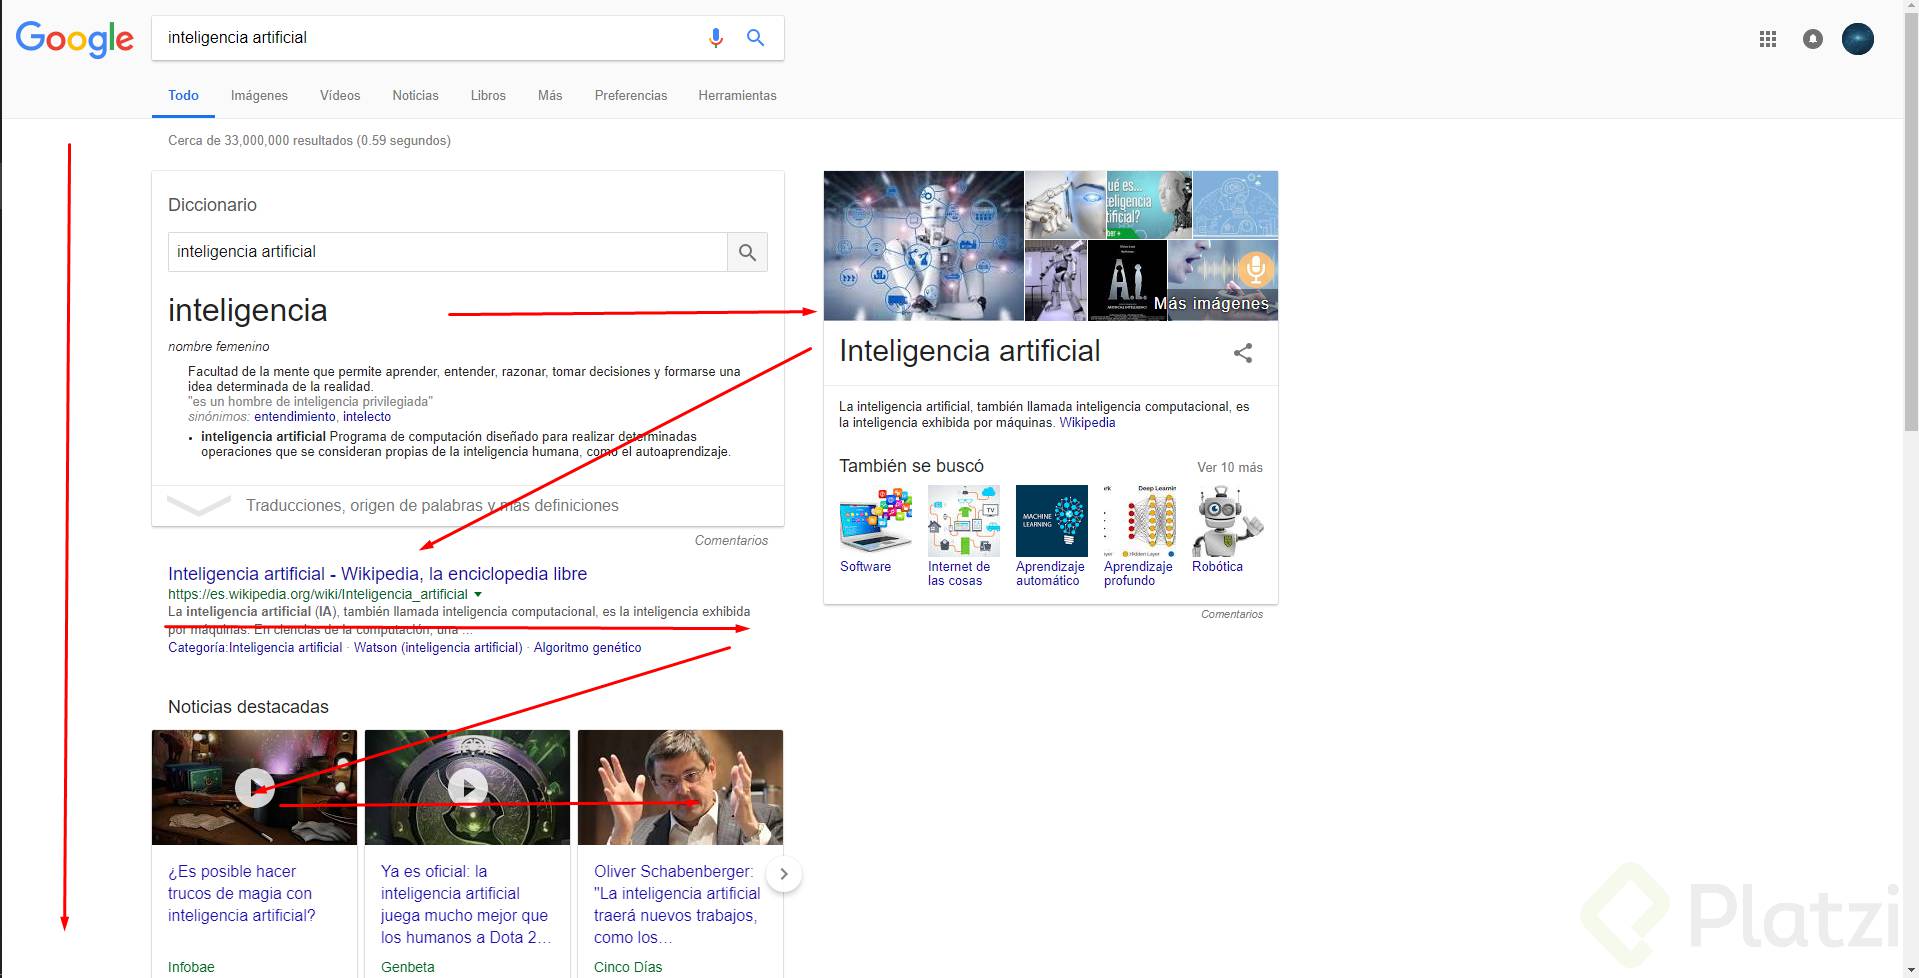The width and height of the screenshot is (1919, 978).
Task: Open the Robótica robot thumbnail
Action: (1228, 521)
